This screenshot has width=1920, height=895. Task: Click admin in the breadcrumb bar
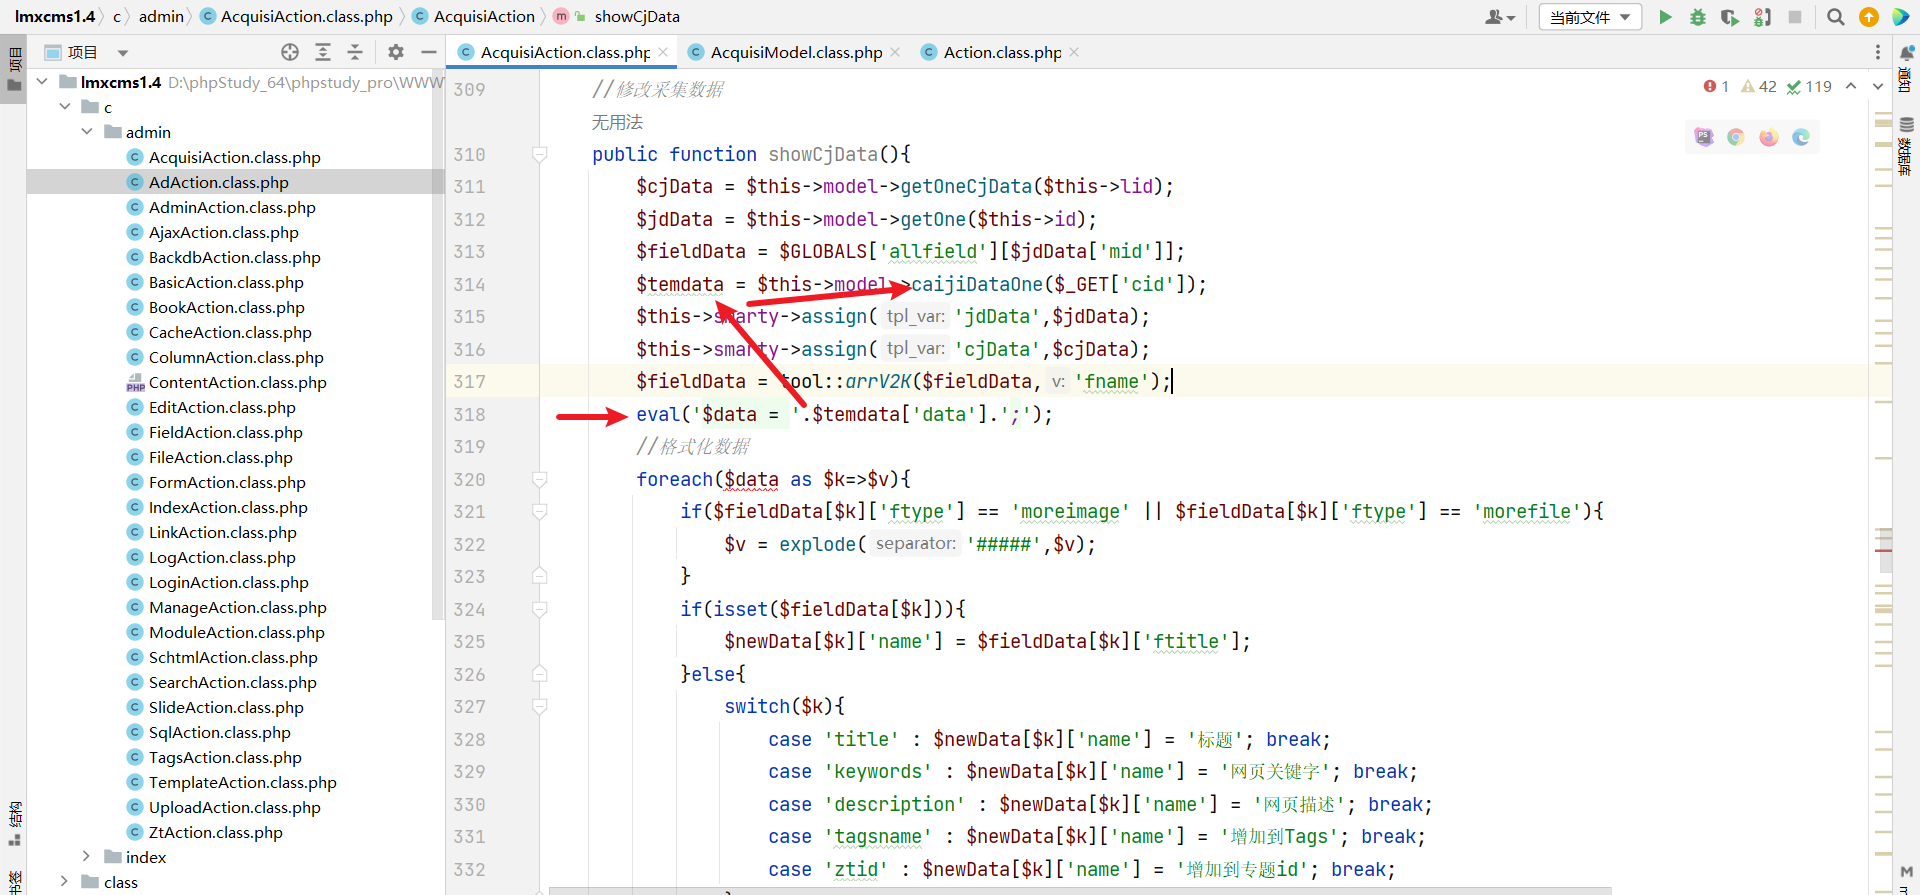[161, 16]
